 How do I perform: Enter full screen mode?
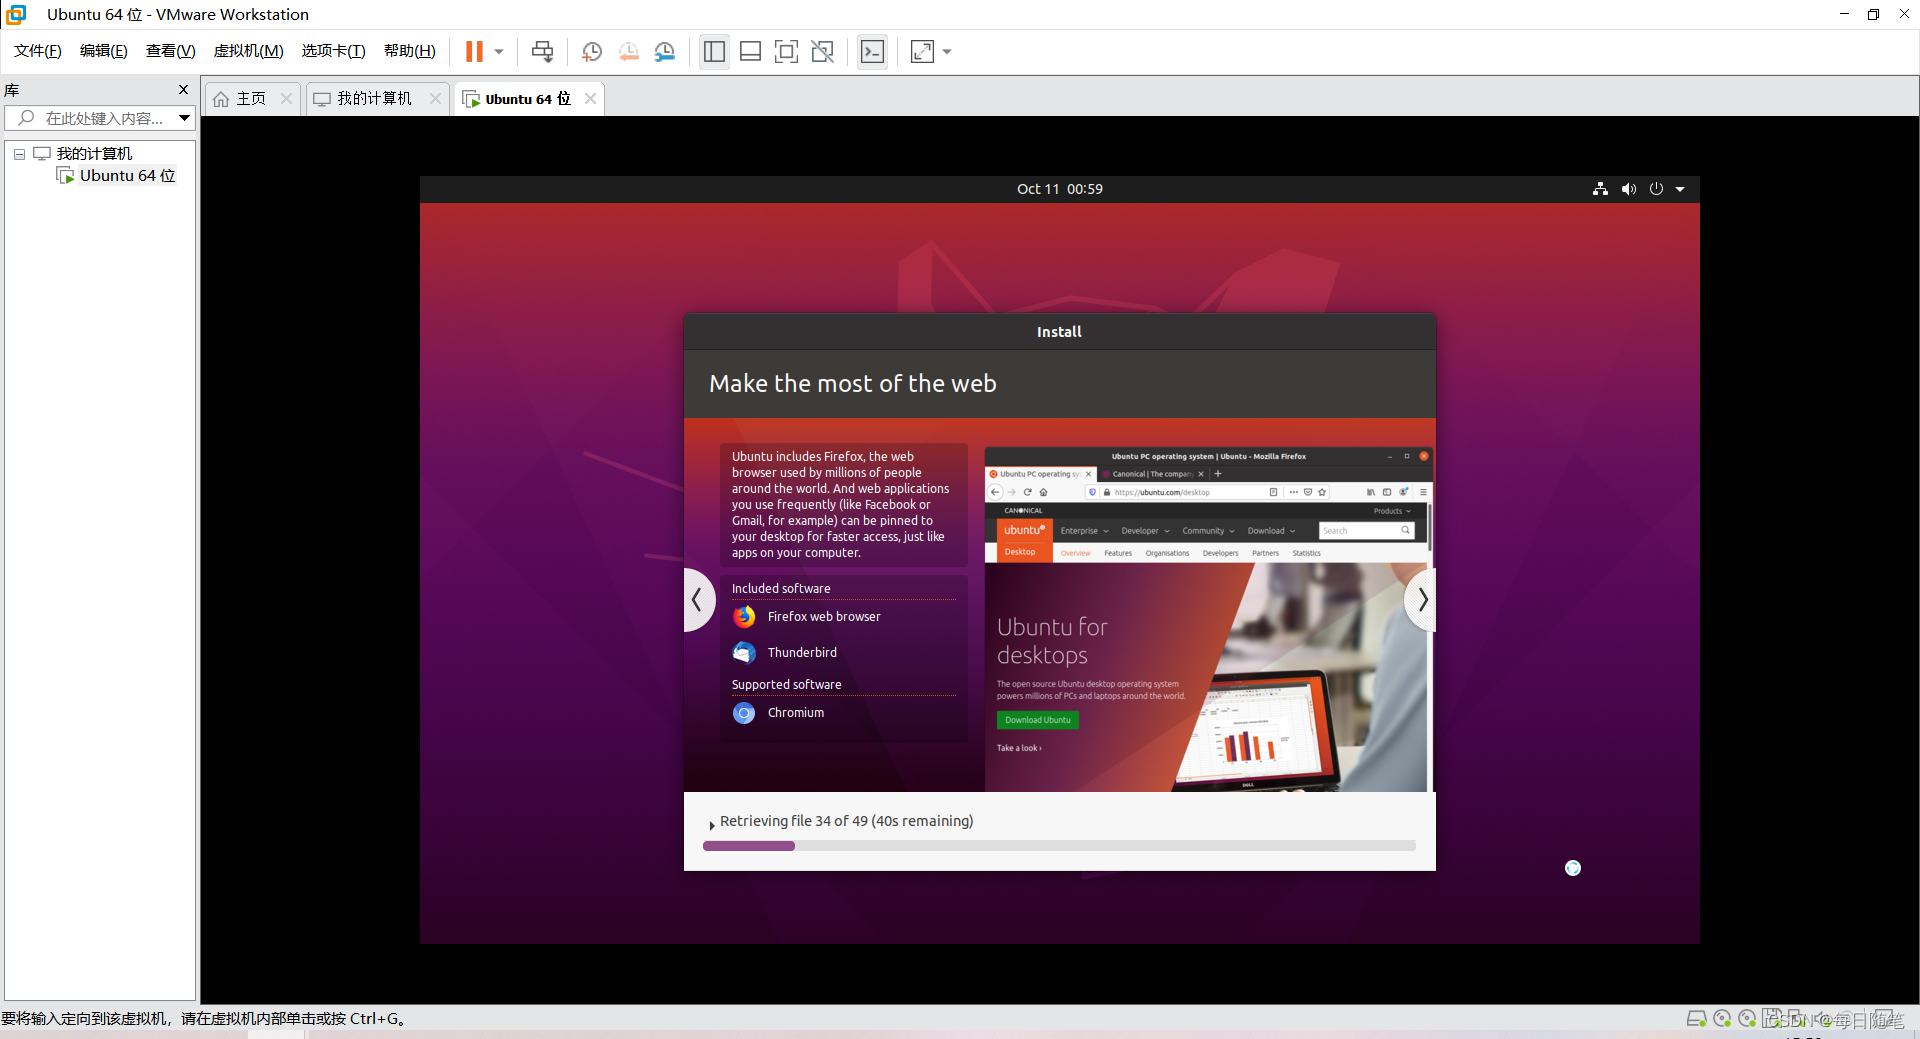click(x=787, y=51)
